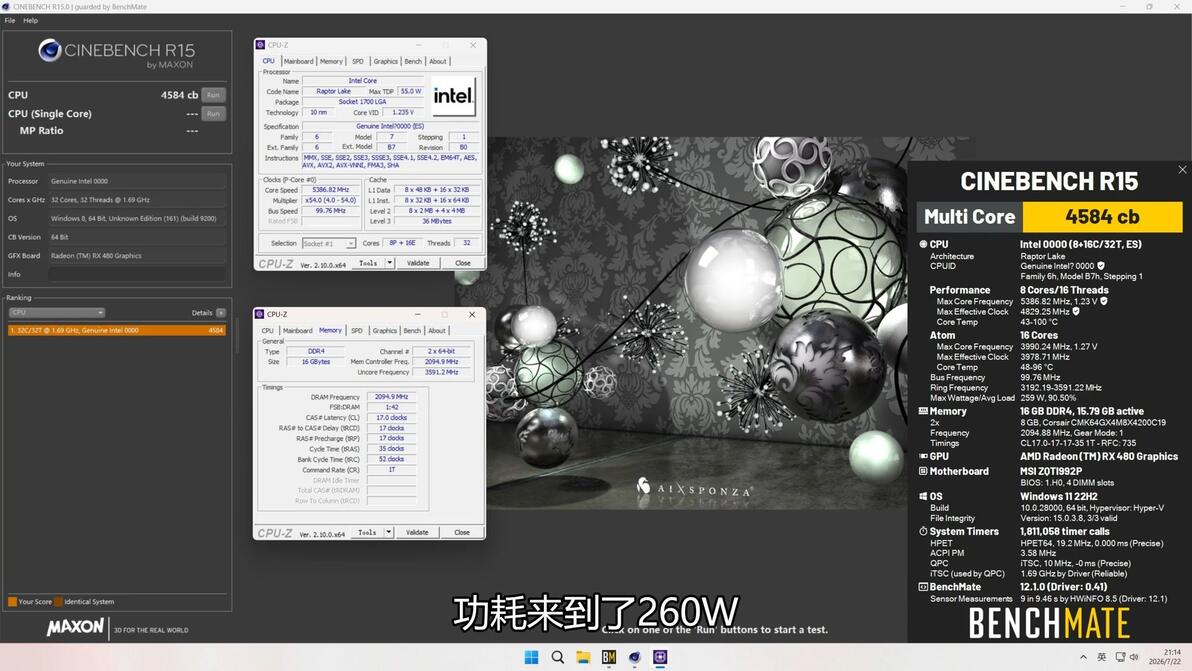Open input language indicator in tray
The height and width of the screenshot is (671, 1192).
(1102, 657)
